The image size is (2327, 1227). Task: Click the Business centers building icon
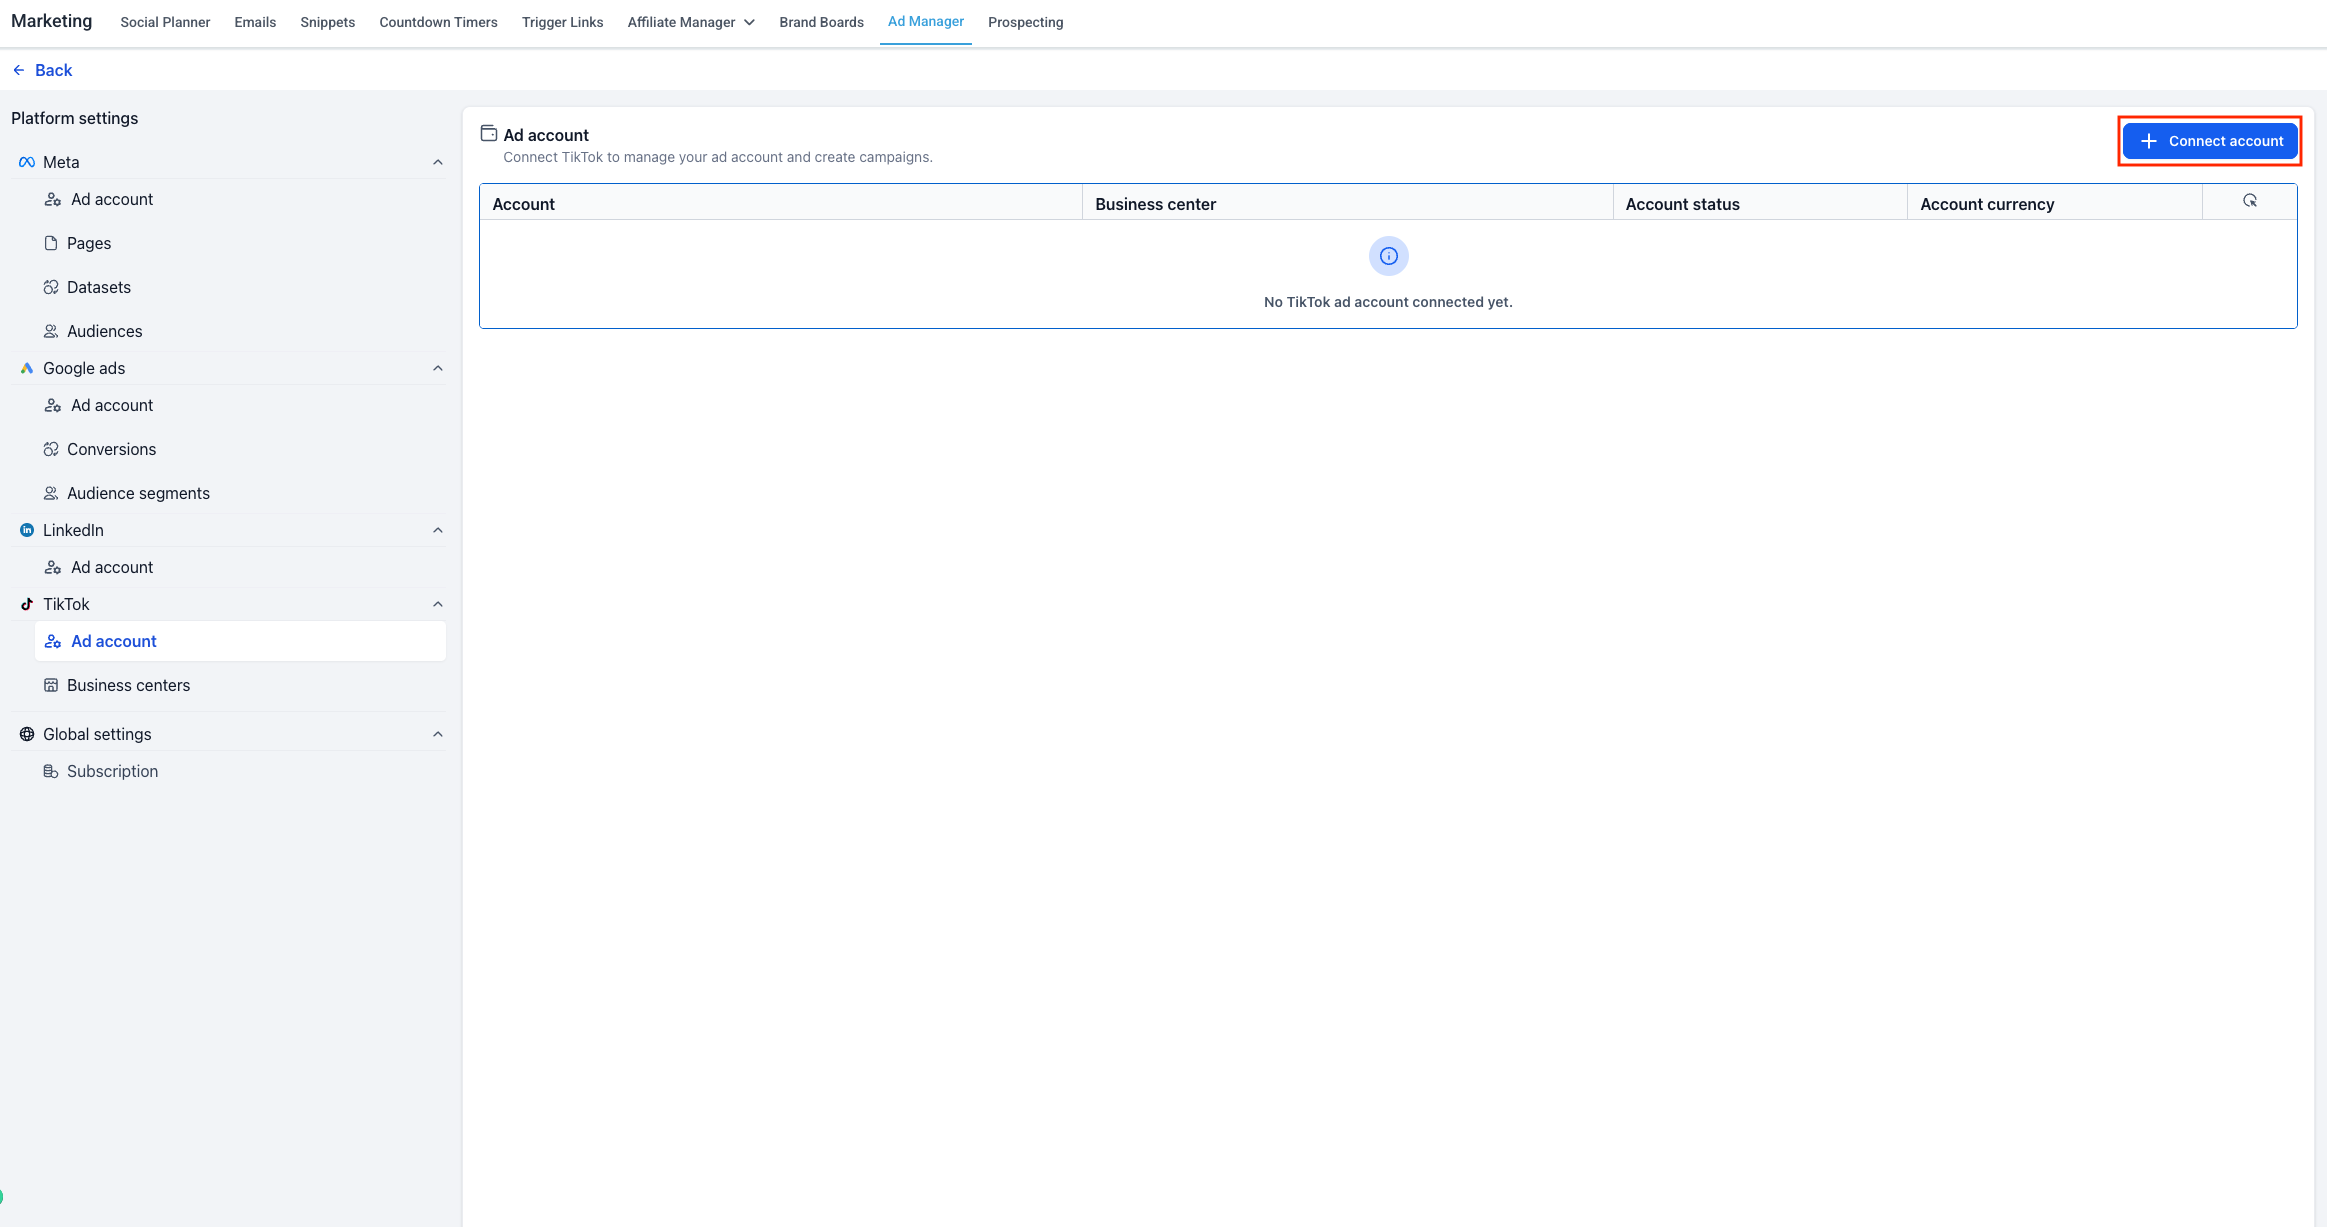(51, 685)
